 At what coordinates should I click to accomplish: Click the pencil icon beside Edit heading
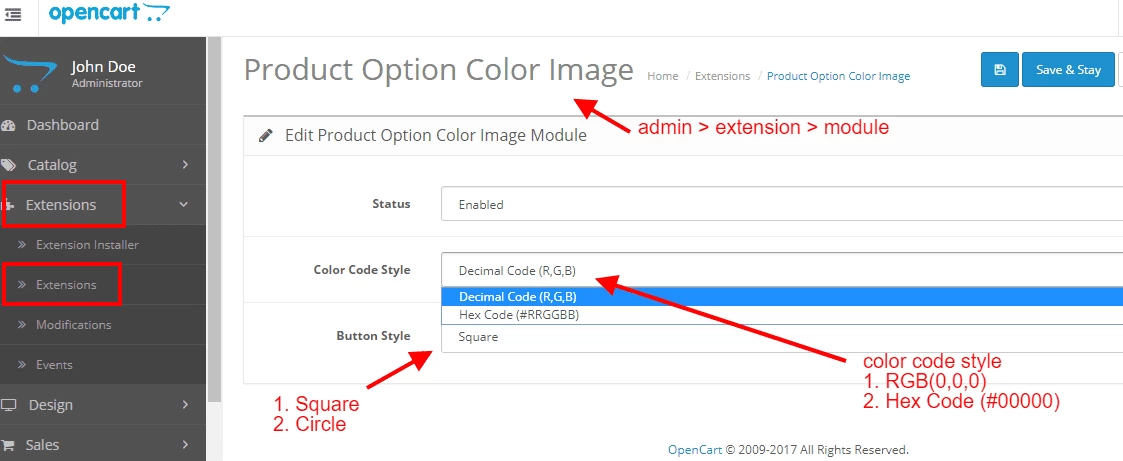(x=266, y=135)
